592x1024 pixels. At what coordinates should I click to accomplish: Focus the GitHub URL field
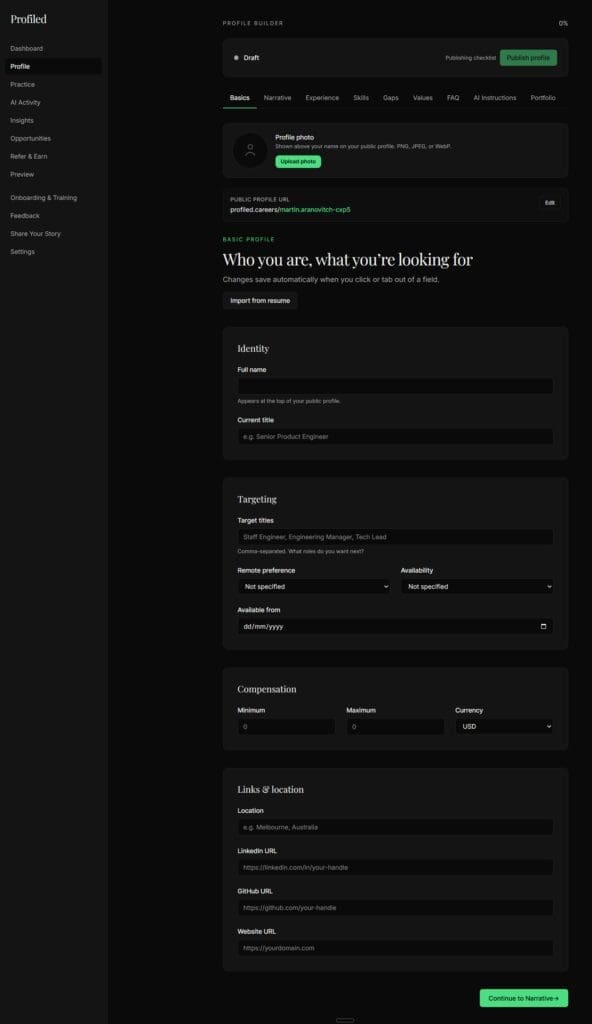[x=395, y=908]
